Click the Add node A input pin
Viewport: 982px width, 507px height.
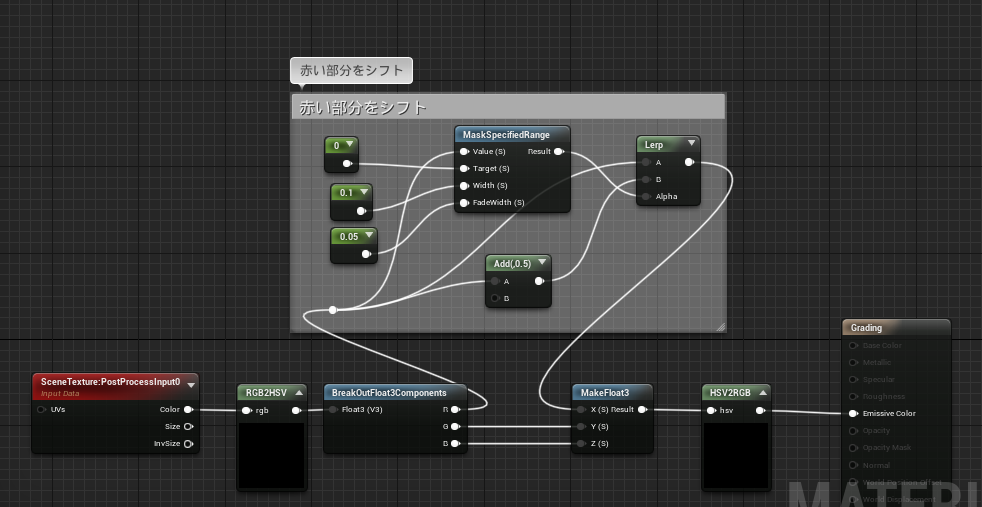coord(495,281)
